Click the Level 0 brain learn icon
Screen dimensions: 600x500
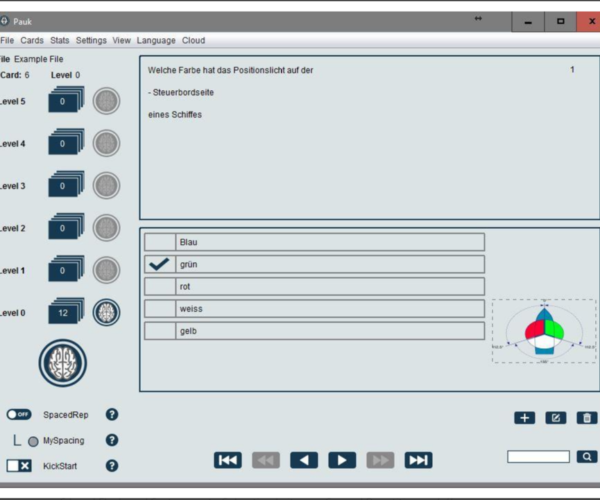[106, 312]
